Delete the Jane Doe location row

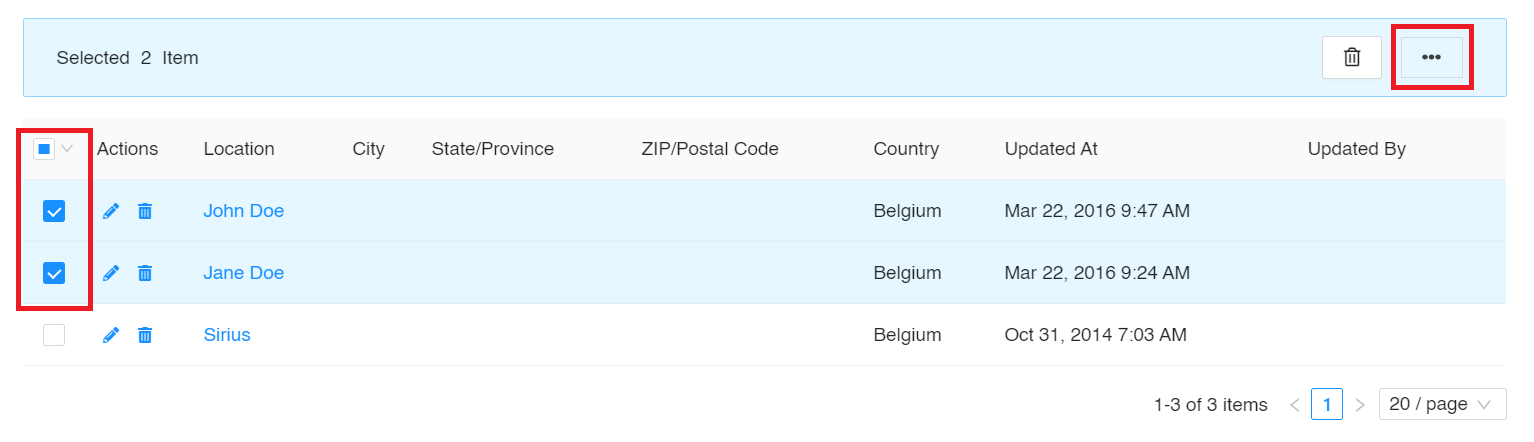[145, 273]
